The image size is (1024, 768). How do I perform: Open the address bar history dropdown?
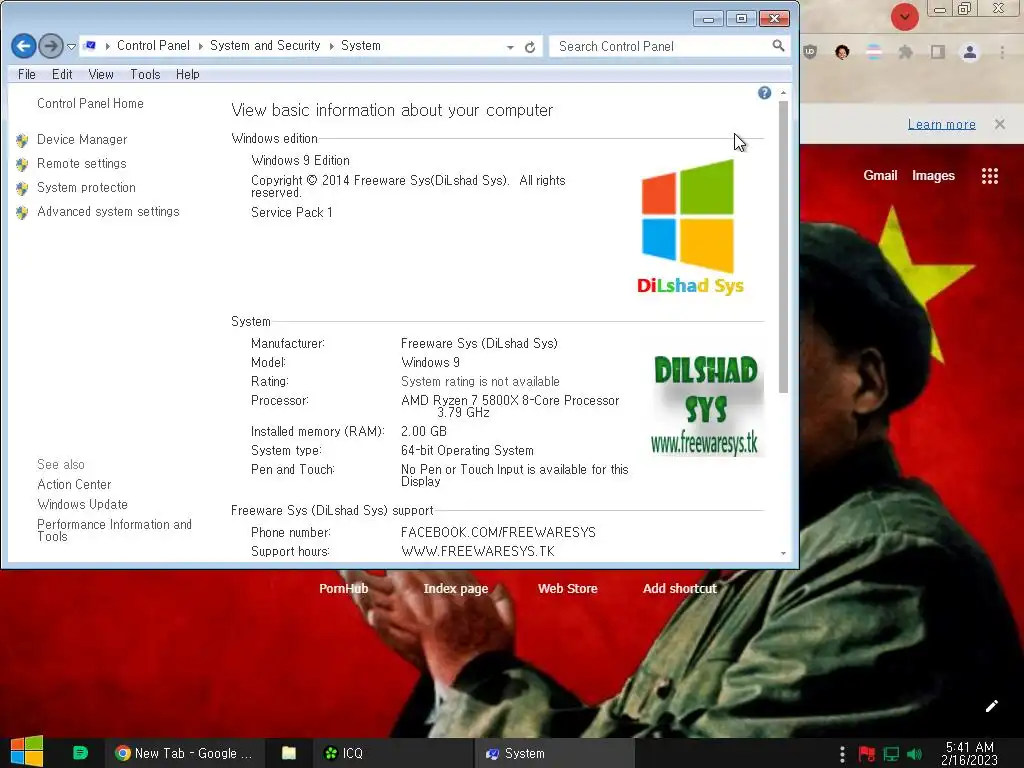[x=510, y=47]
